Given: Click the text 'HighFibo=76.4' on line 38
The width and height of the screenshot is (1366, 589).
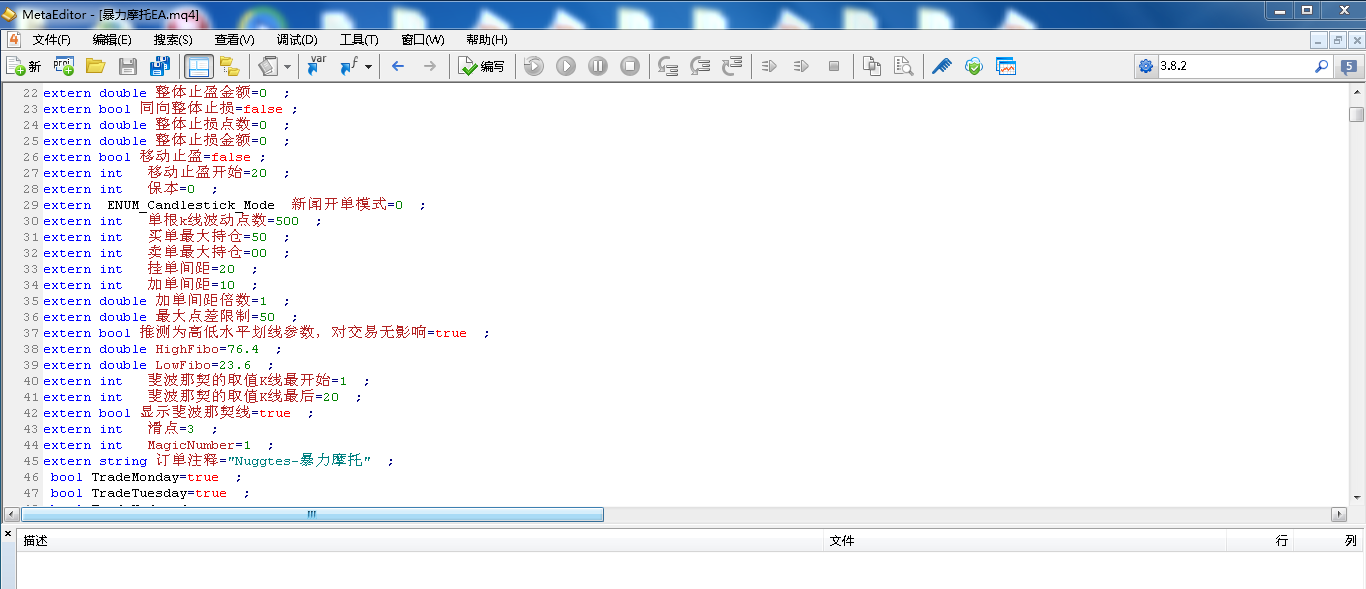Looking at the screenshot, I should point(207,349).
